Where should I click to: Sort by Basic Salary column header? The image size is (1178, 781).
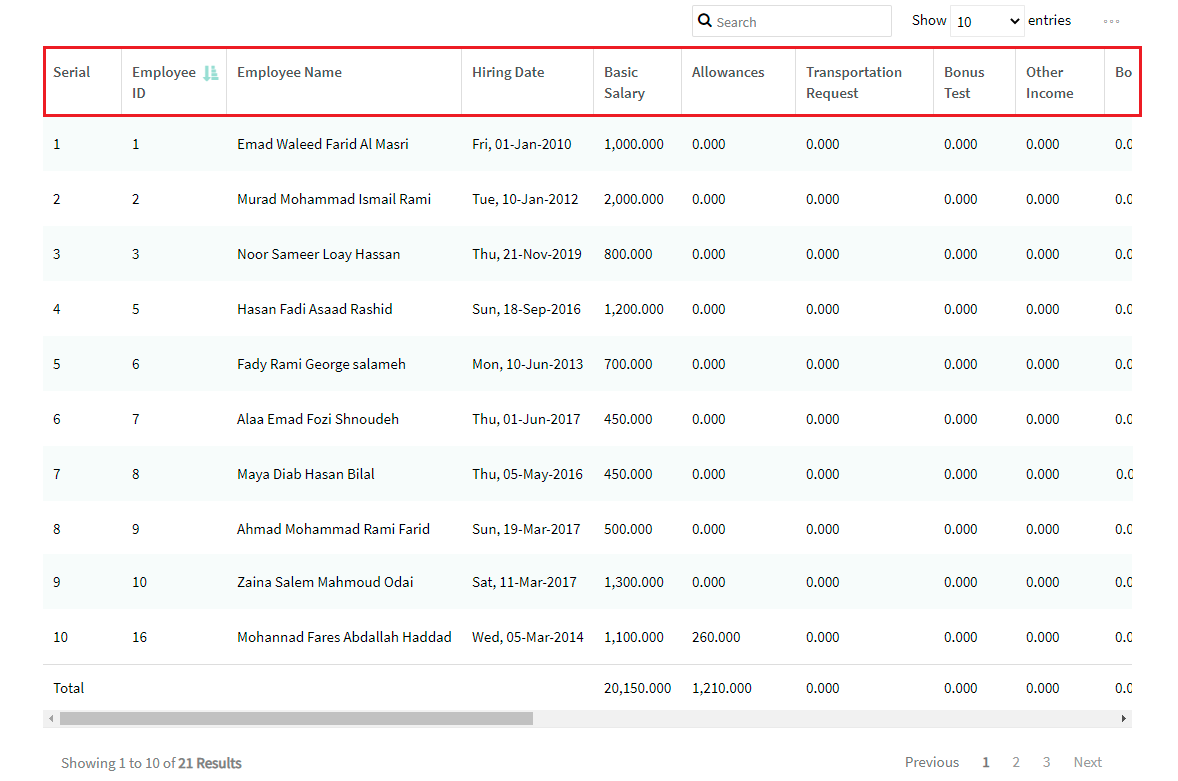pos(624,83)
